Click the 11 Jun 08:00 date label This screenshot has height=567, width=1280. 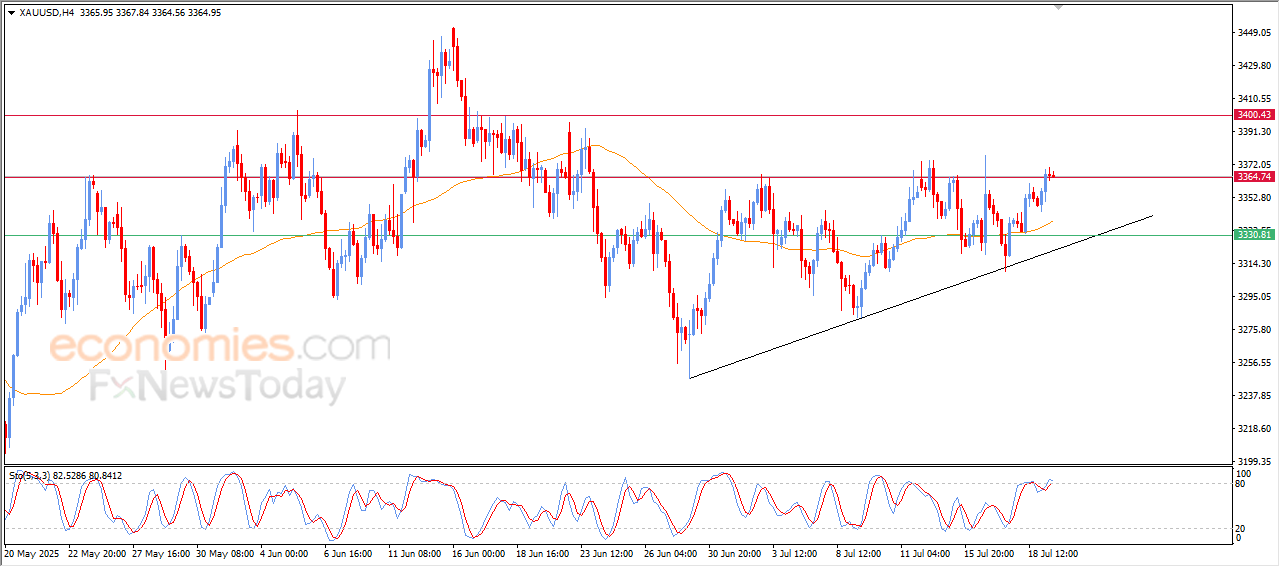pos(417,552)
